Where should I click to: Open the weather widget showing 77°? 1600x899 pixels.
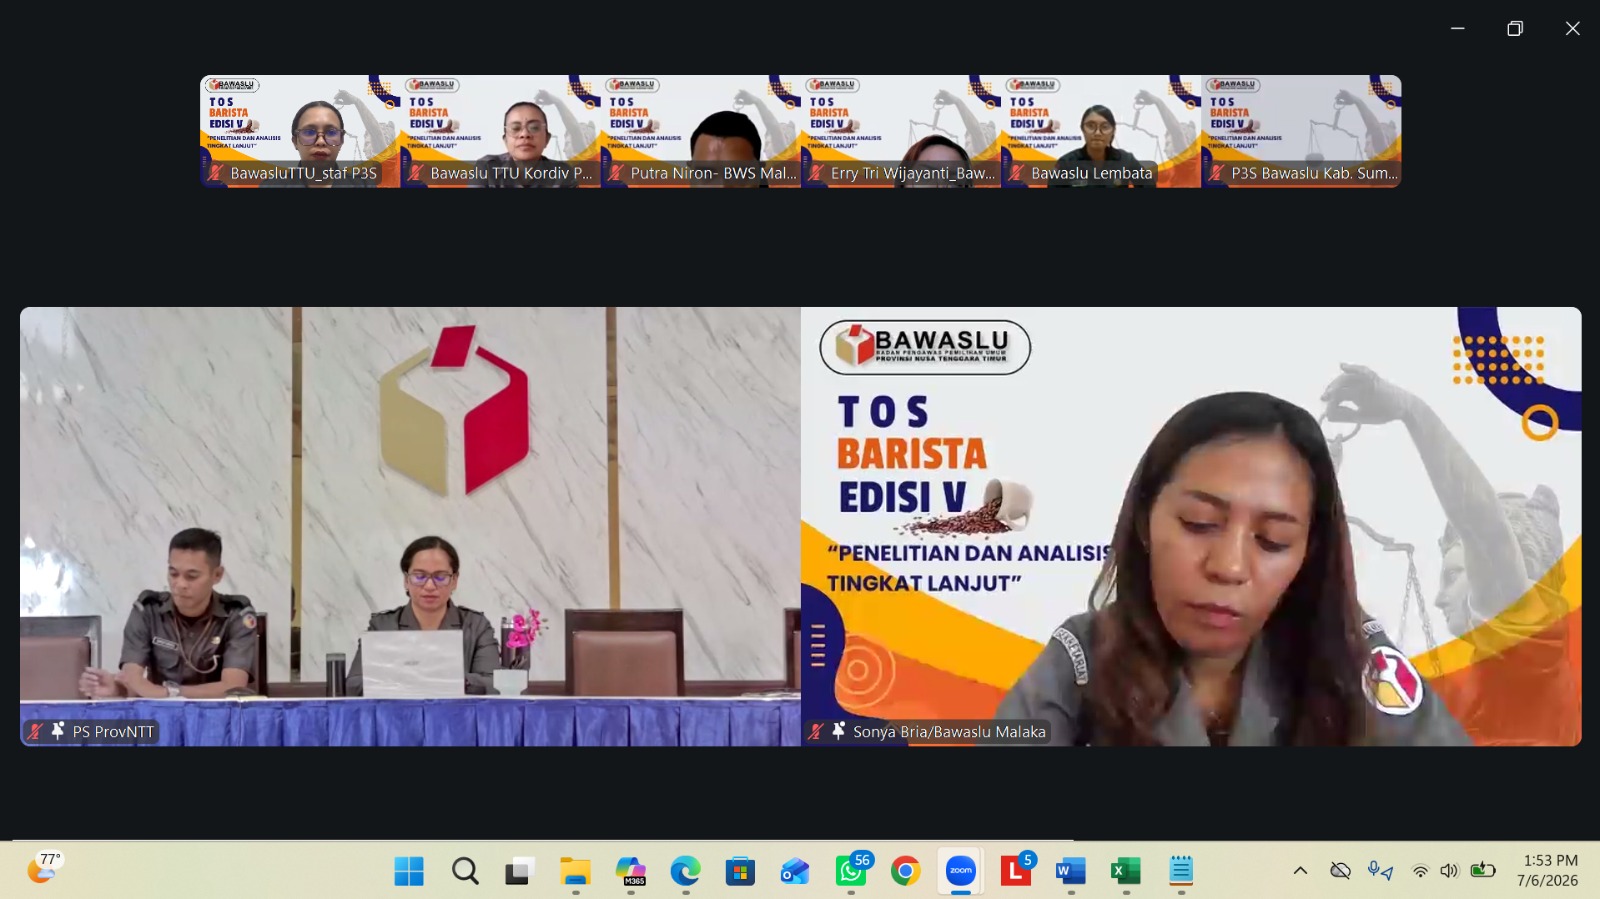coord(44,867)
